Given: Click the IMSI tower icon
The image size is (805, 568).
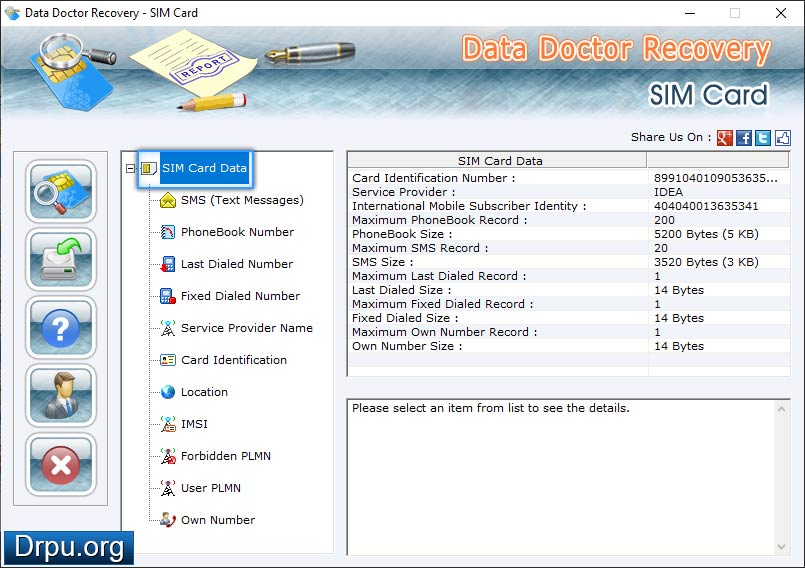Looking at the screenshot, I should (167, 424).
